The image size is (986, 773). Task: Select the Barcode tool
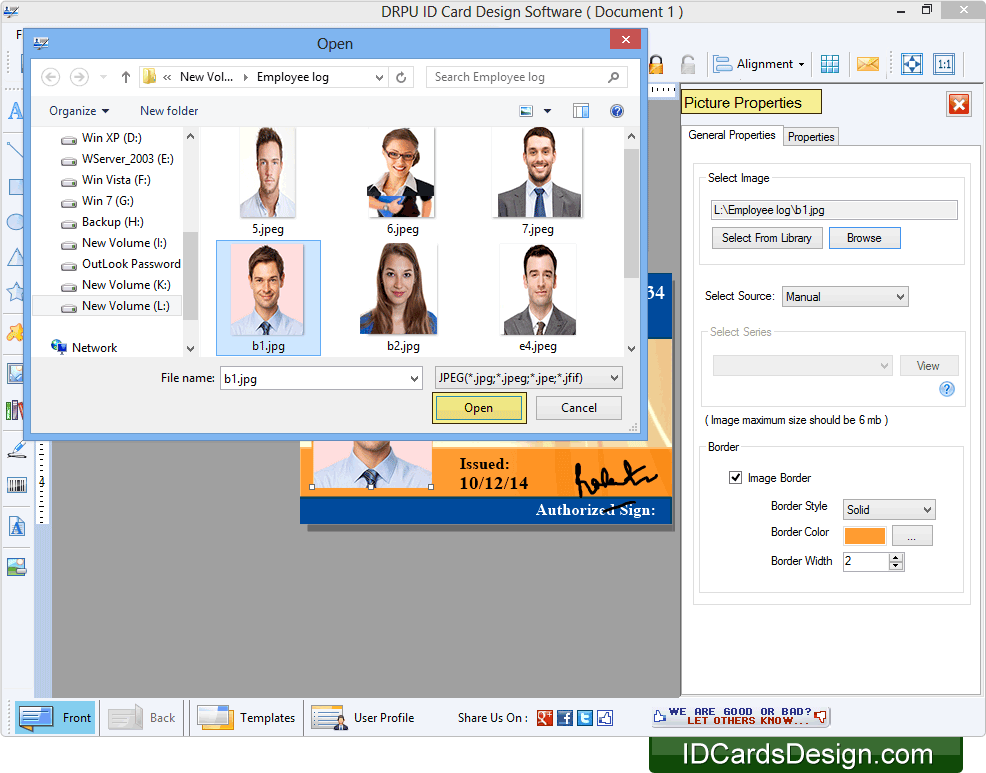(x=15, y=485)
